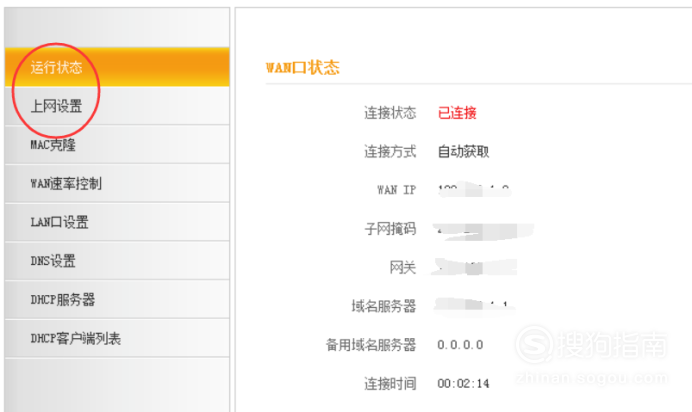692x412 pixels.
Task: Click the 连接状态 label
Action: coord(389,113)
